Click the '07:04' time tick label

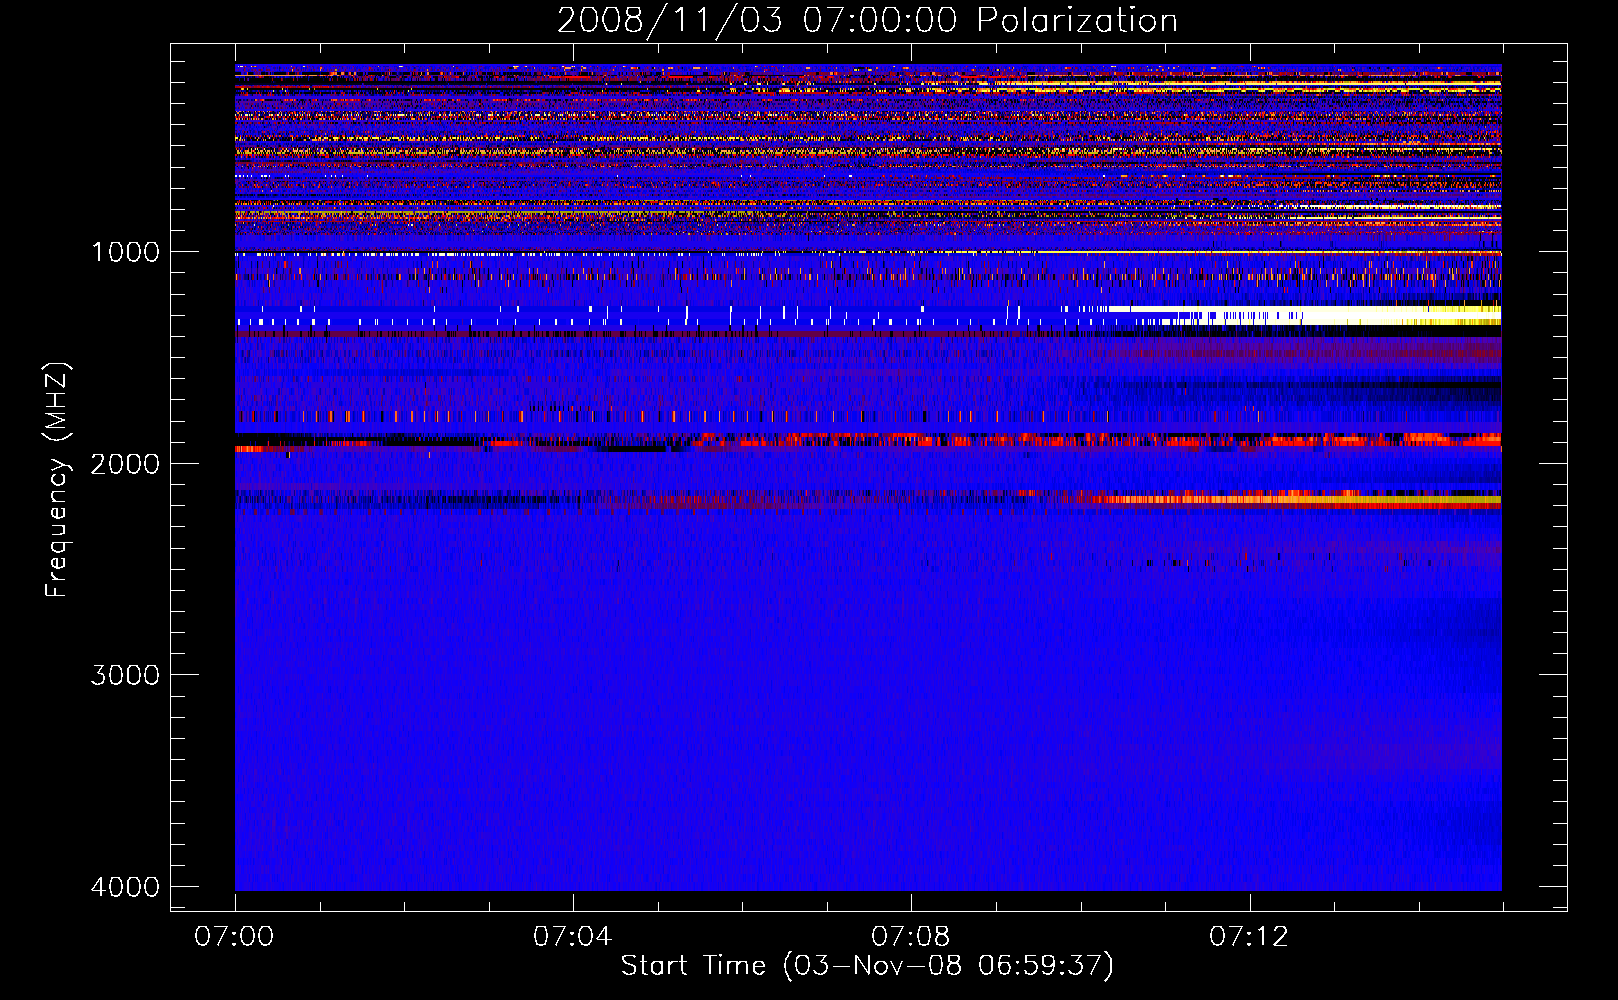(572, 937)
